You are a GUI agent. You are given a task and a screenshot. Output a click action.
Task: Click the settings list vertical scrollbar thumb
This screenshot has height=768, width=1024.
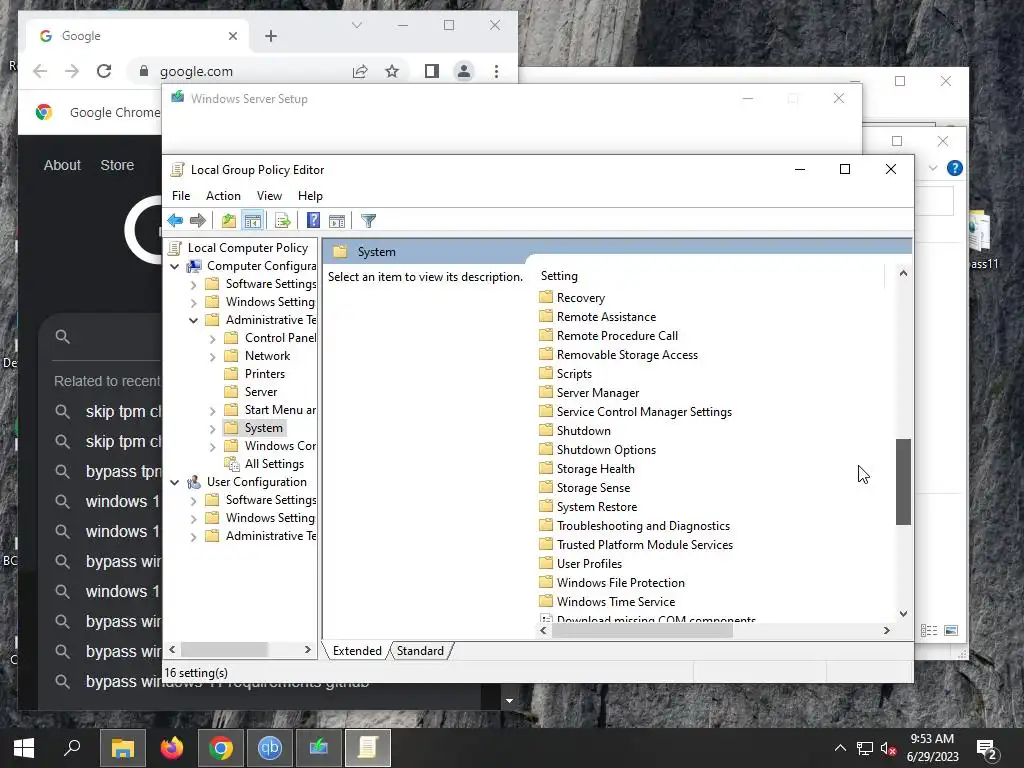coord(903,482)
